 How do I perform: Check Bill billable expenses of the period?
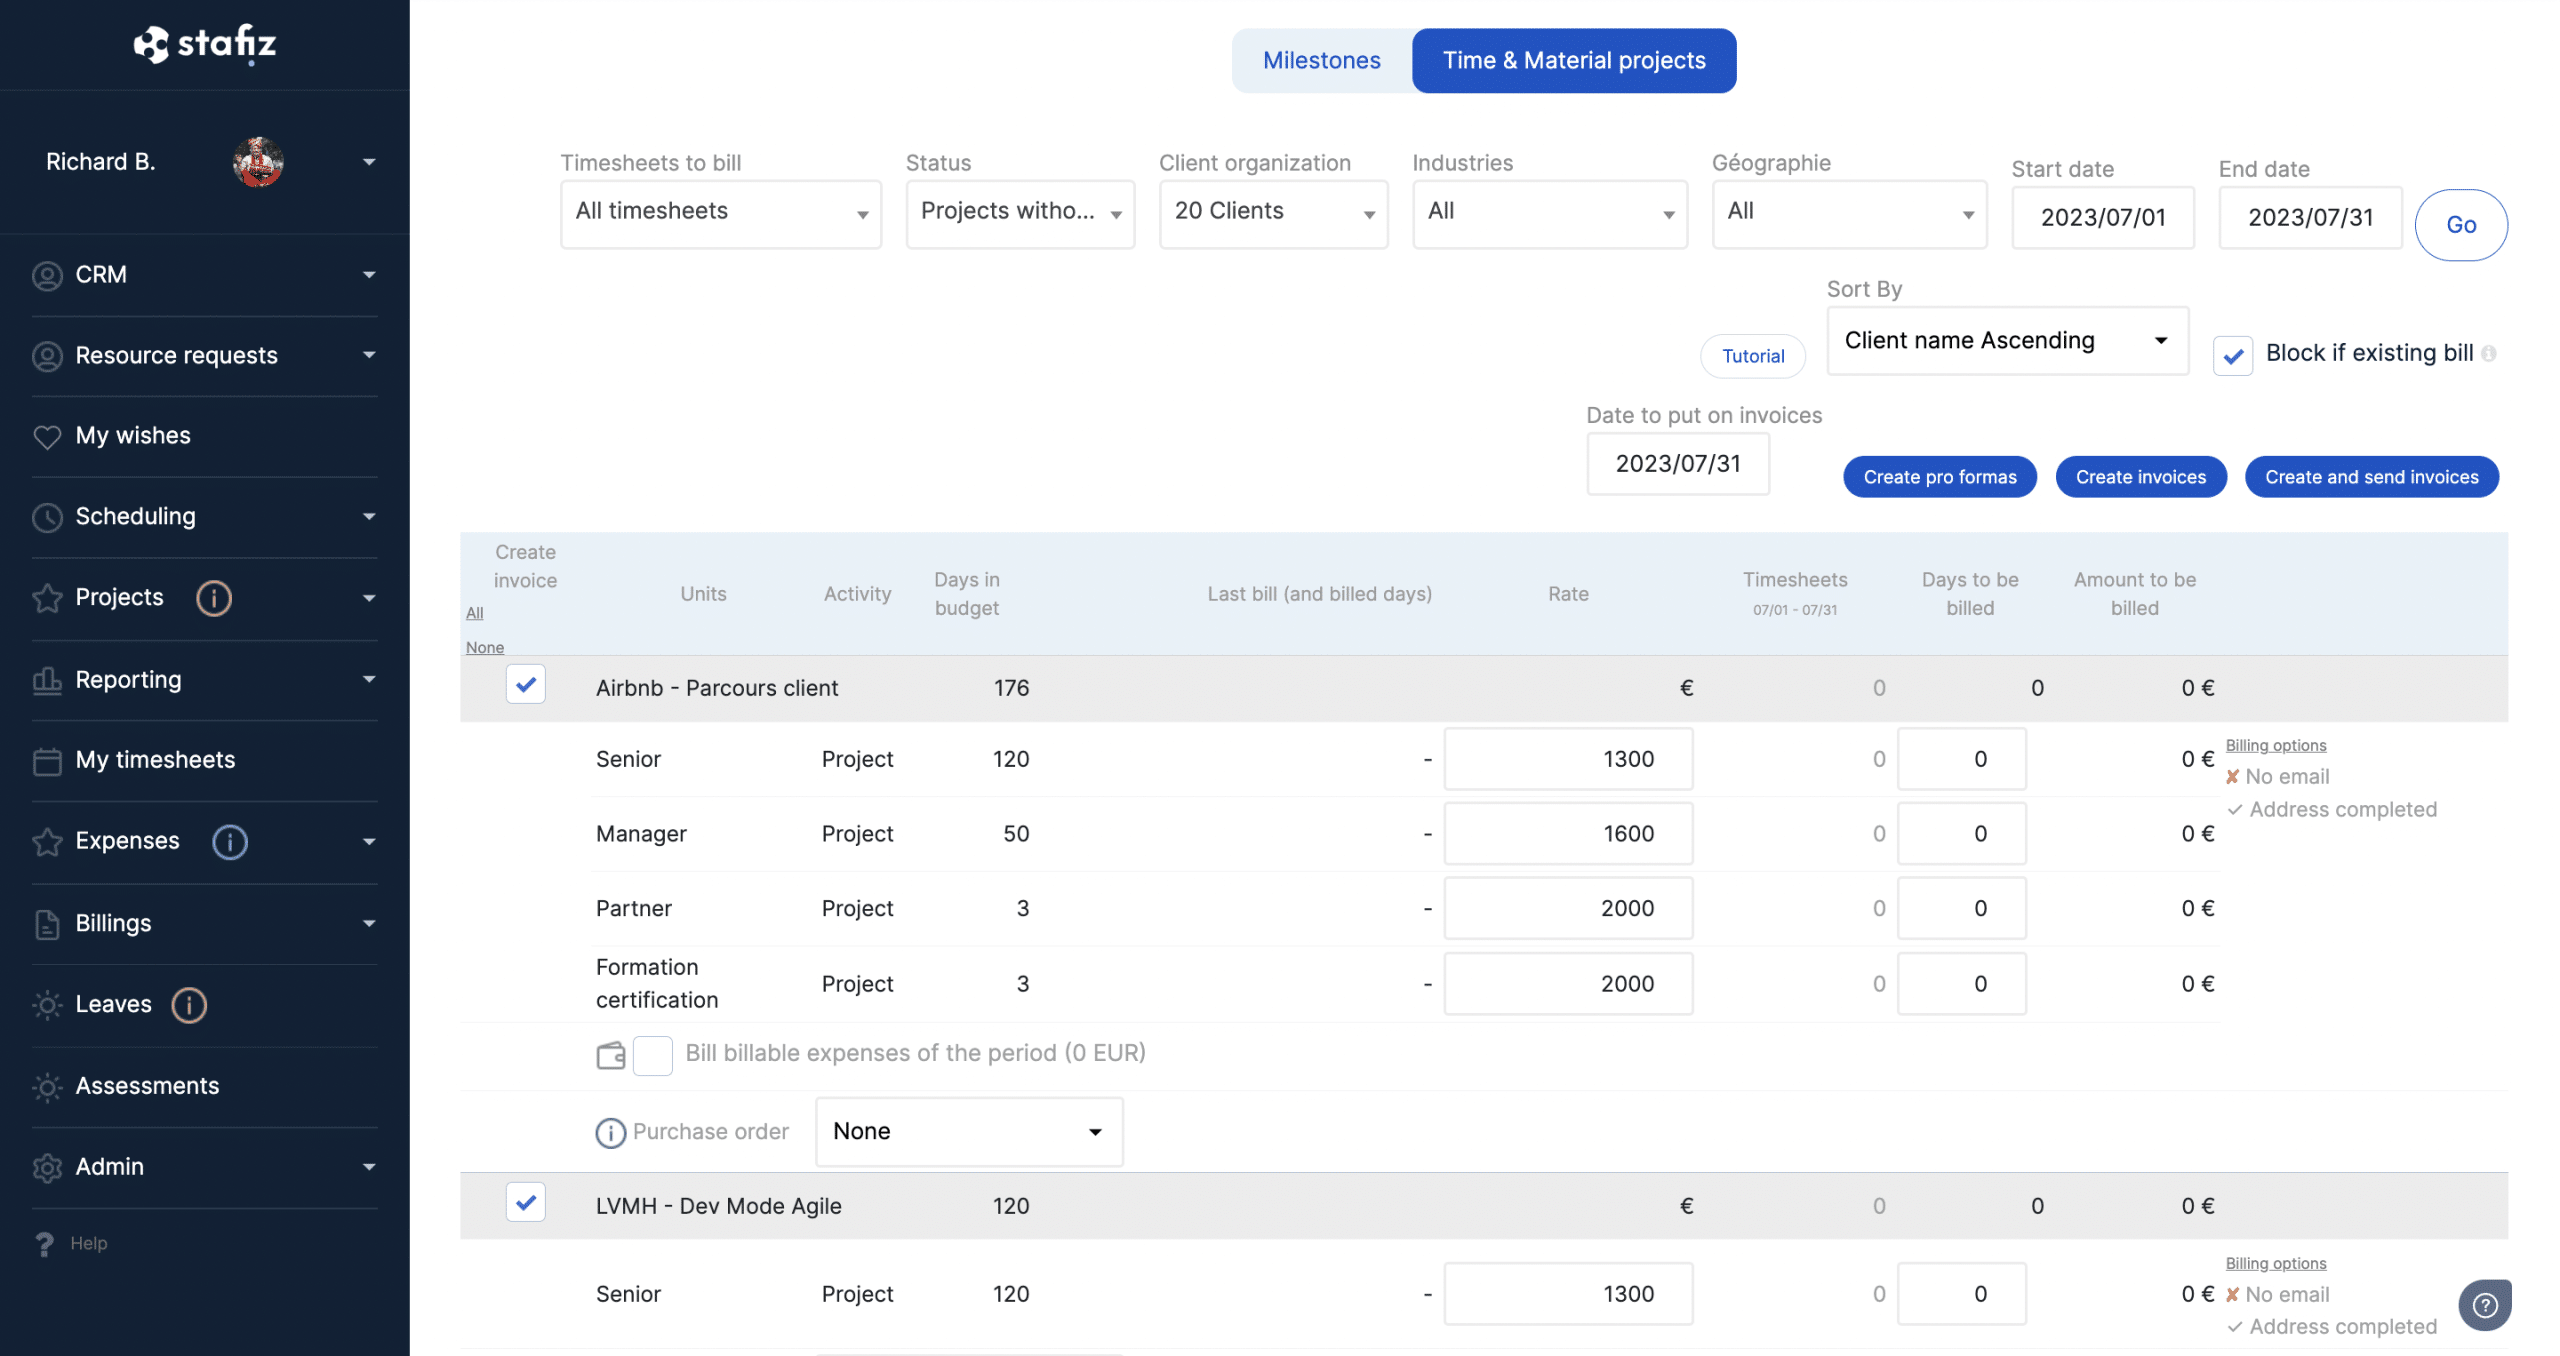(x=653, y=1054)
